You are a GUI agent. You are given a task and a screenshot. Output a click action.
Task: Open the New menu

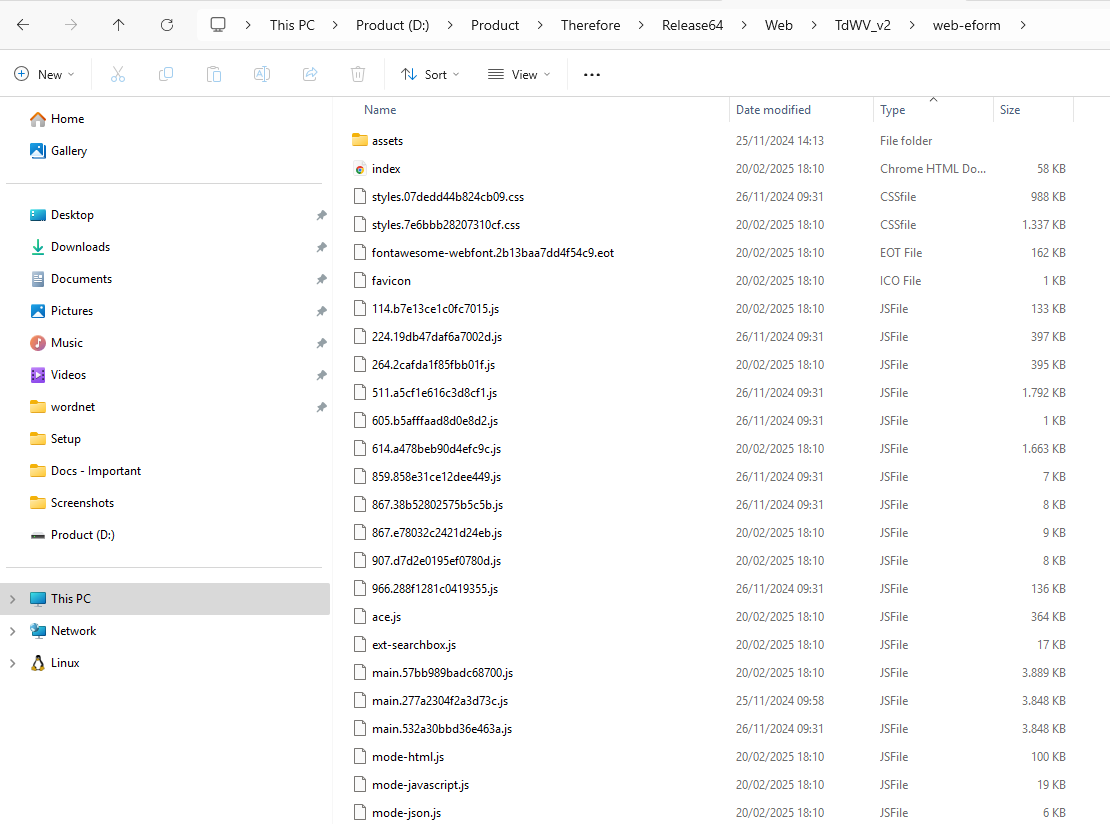tap(44, 74)
